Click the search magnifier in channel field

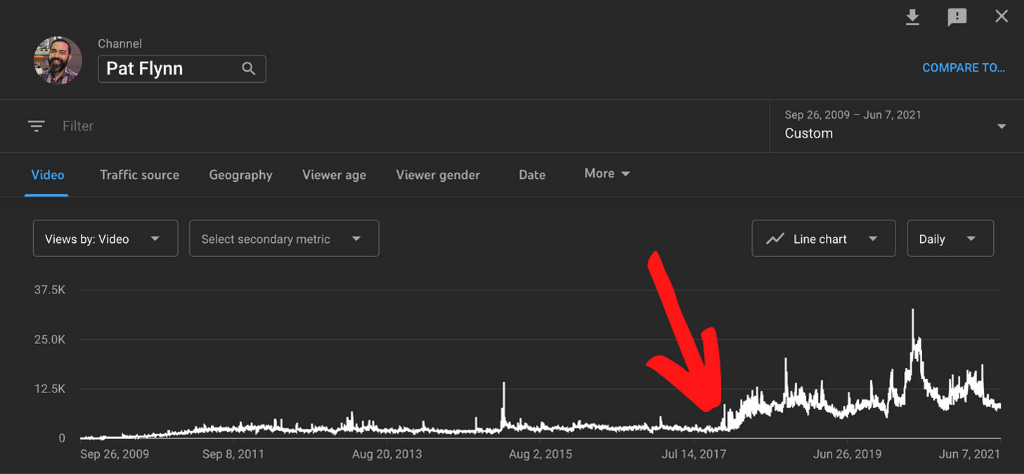[248, 69]
